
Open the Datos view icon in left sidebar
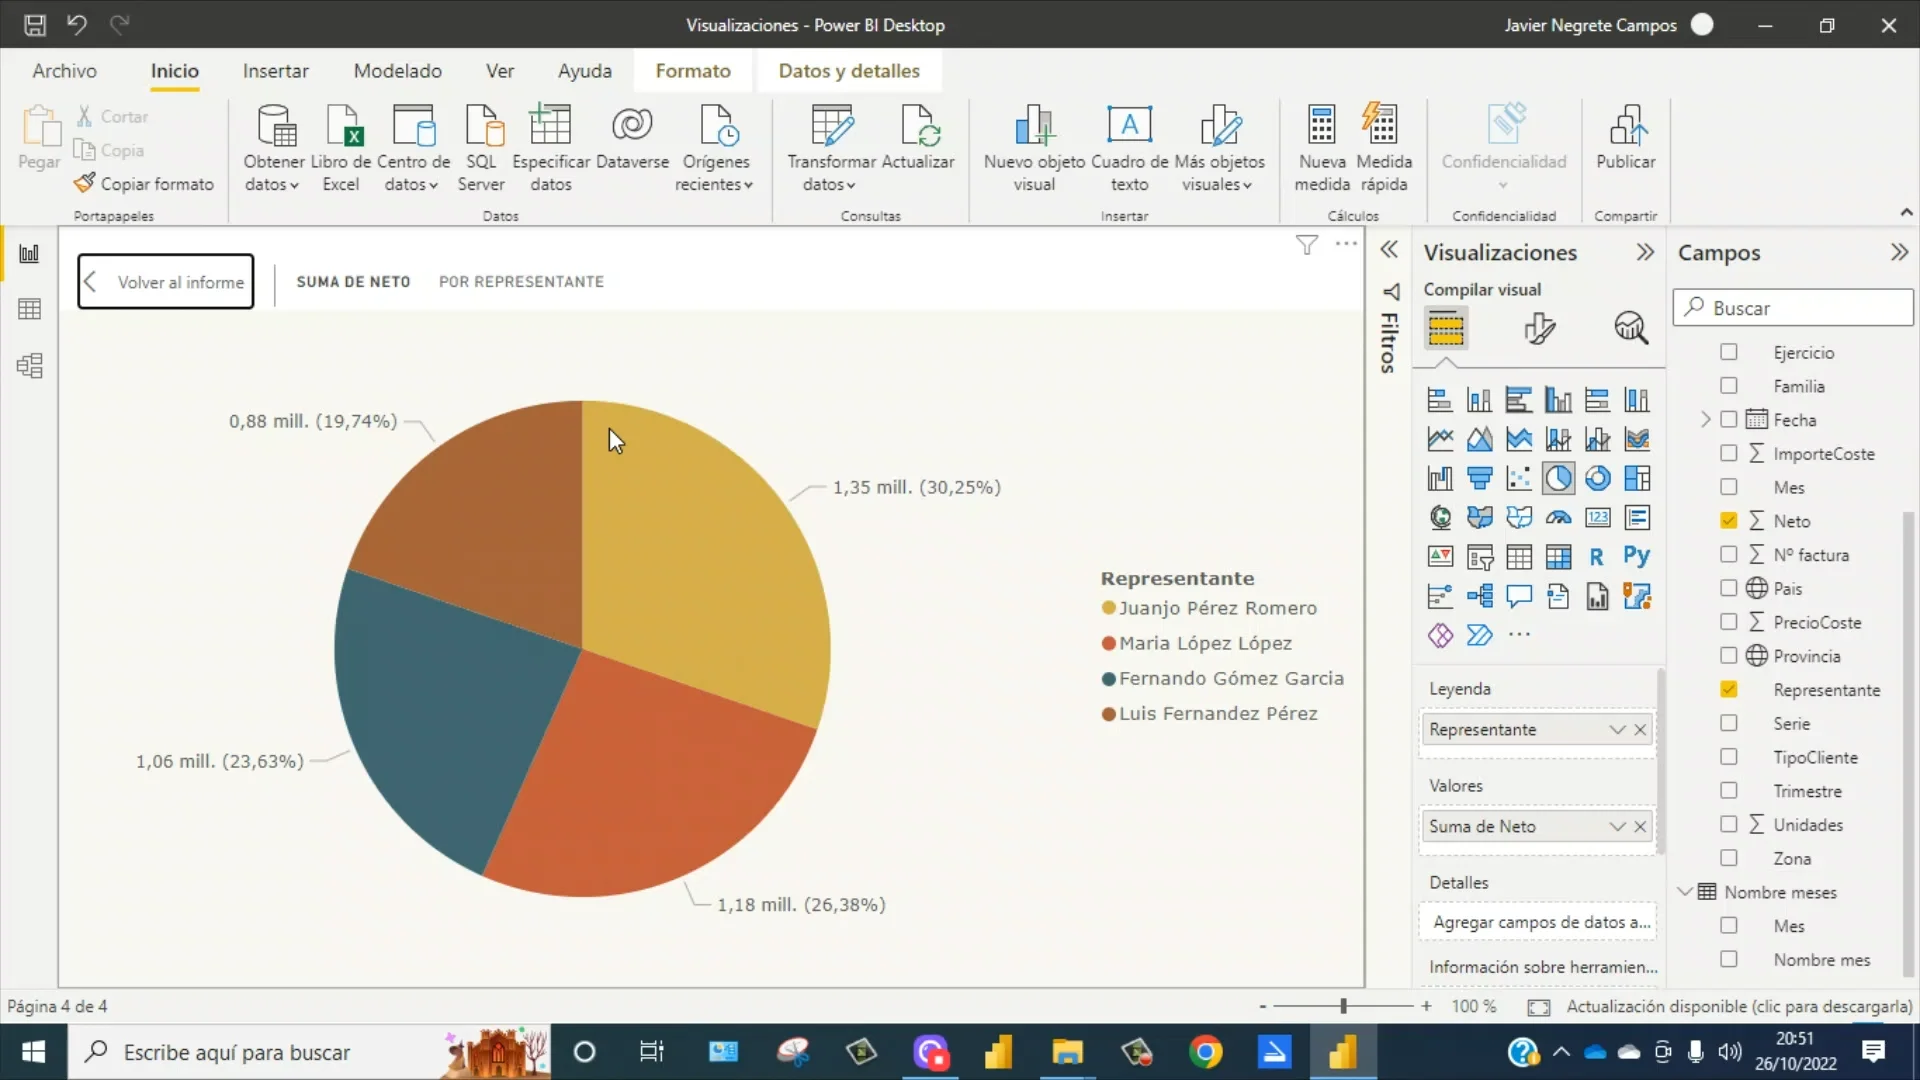(x=29, y=308)
